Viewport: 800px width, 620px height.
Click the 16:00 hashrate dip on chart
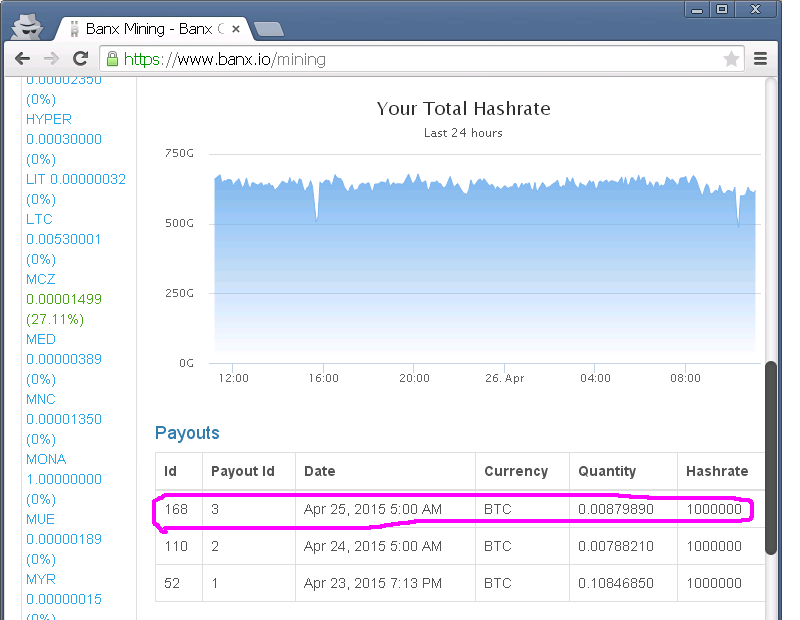[316, 214]
